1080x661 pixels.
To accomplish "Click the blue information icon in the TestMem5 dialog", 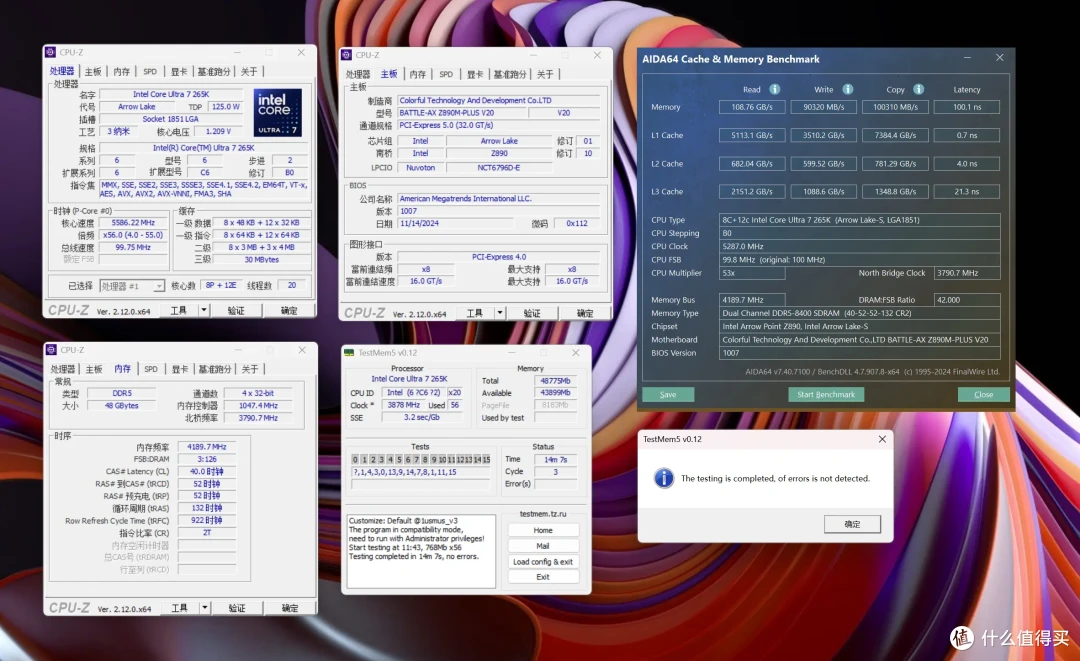I will coord(663,478).
